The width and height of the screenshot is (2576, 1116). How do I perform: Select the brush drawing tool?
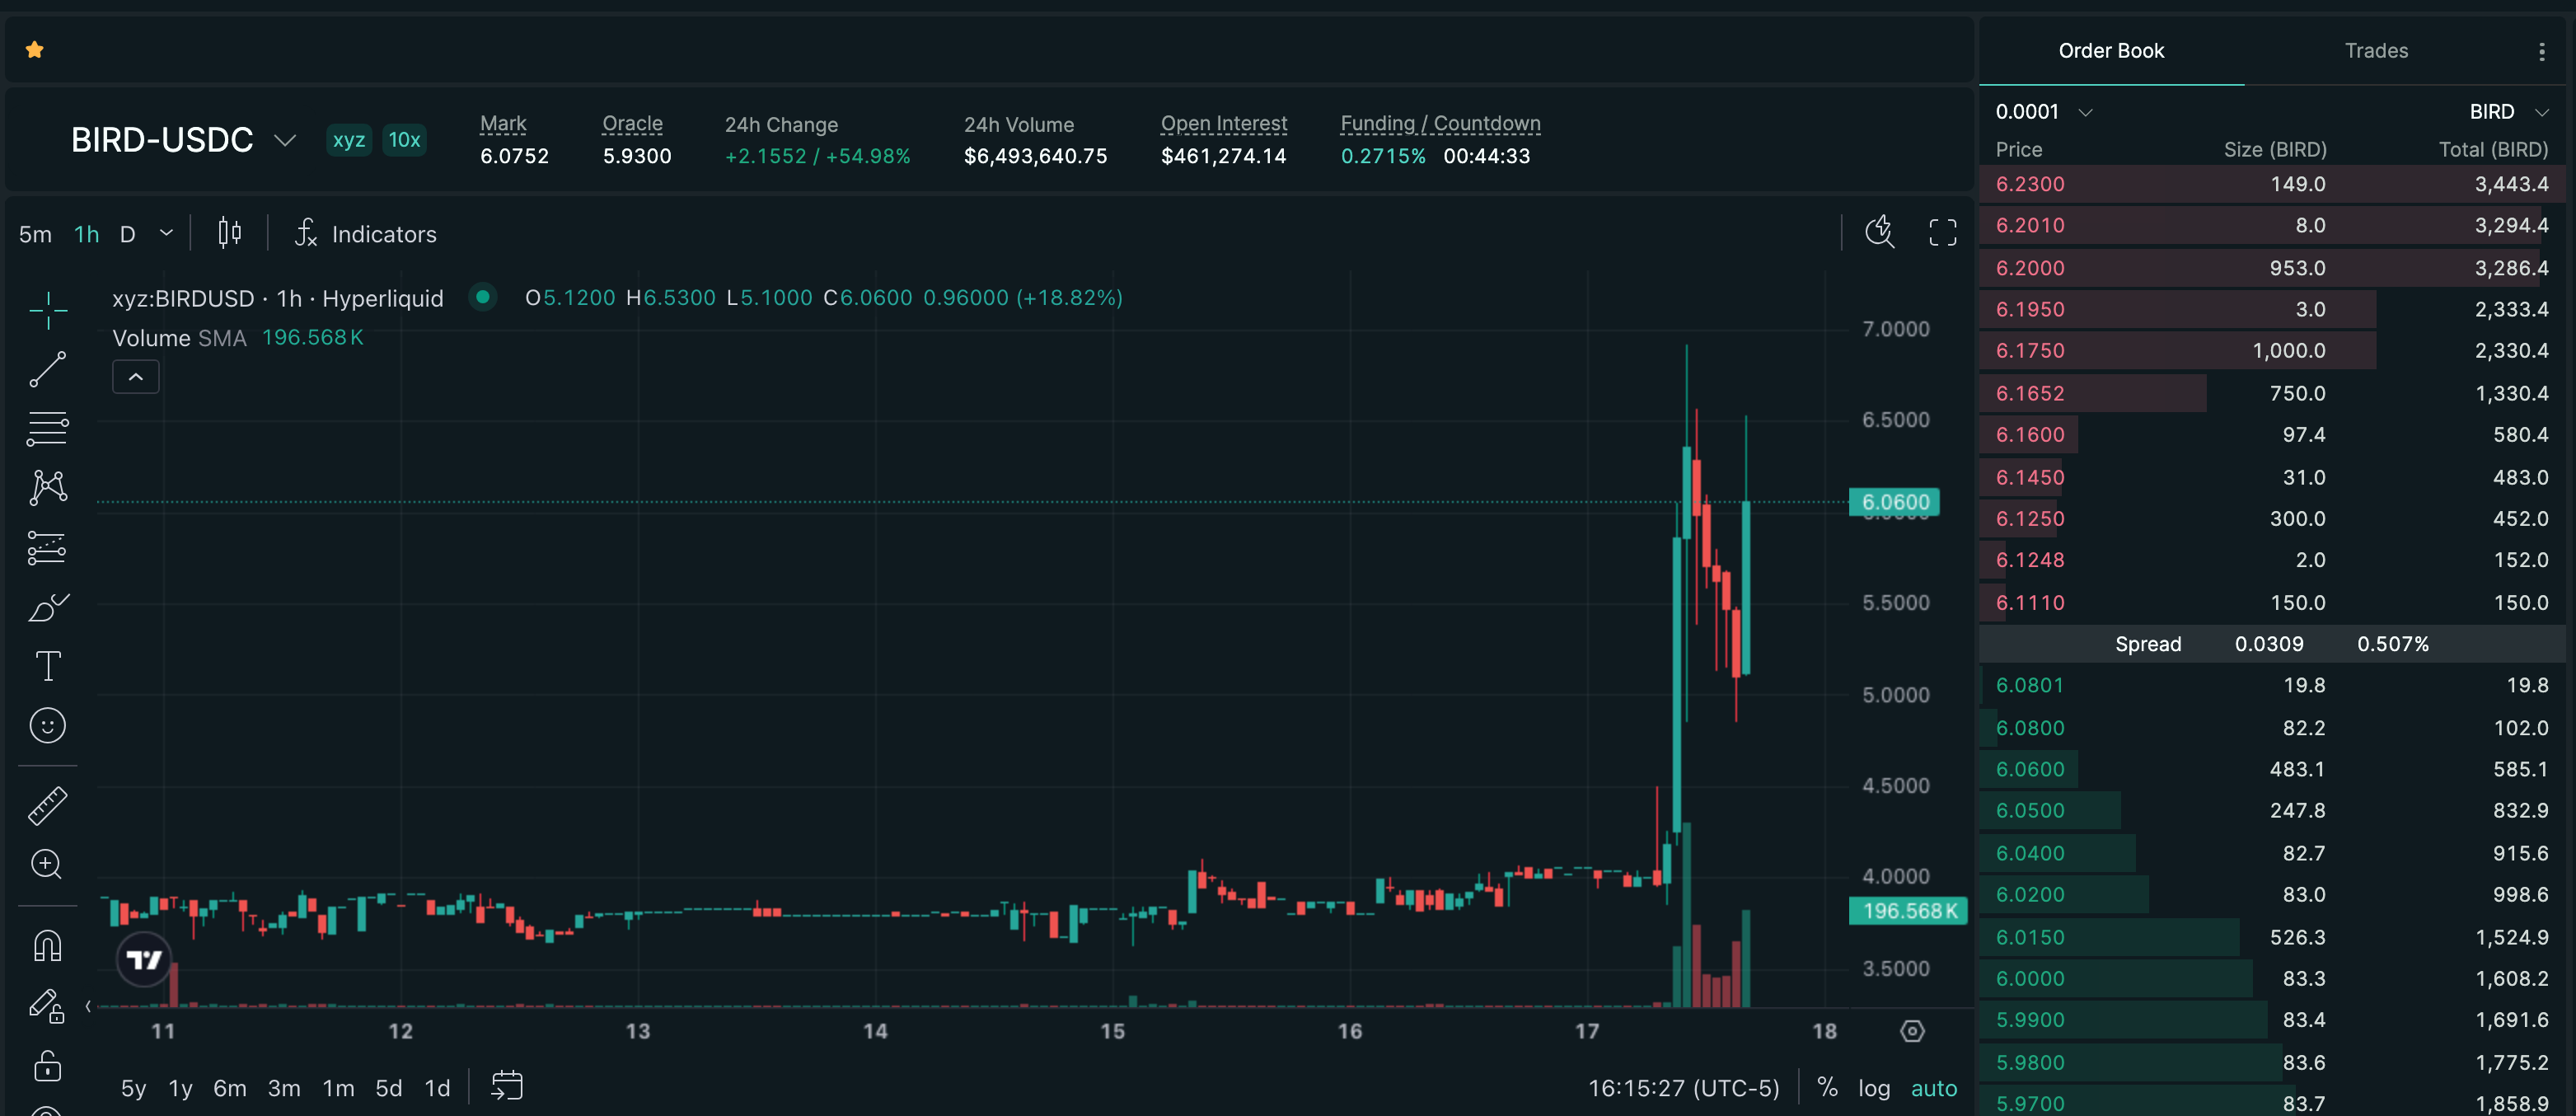point(47,607)
